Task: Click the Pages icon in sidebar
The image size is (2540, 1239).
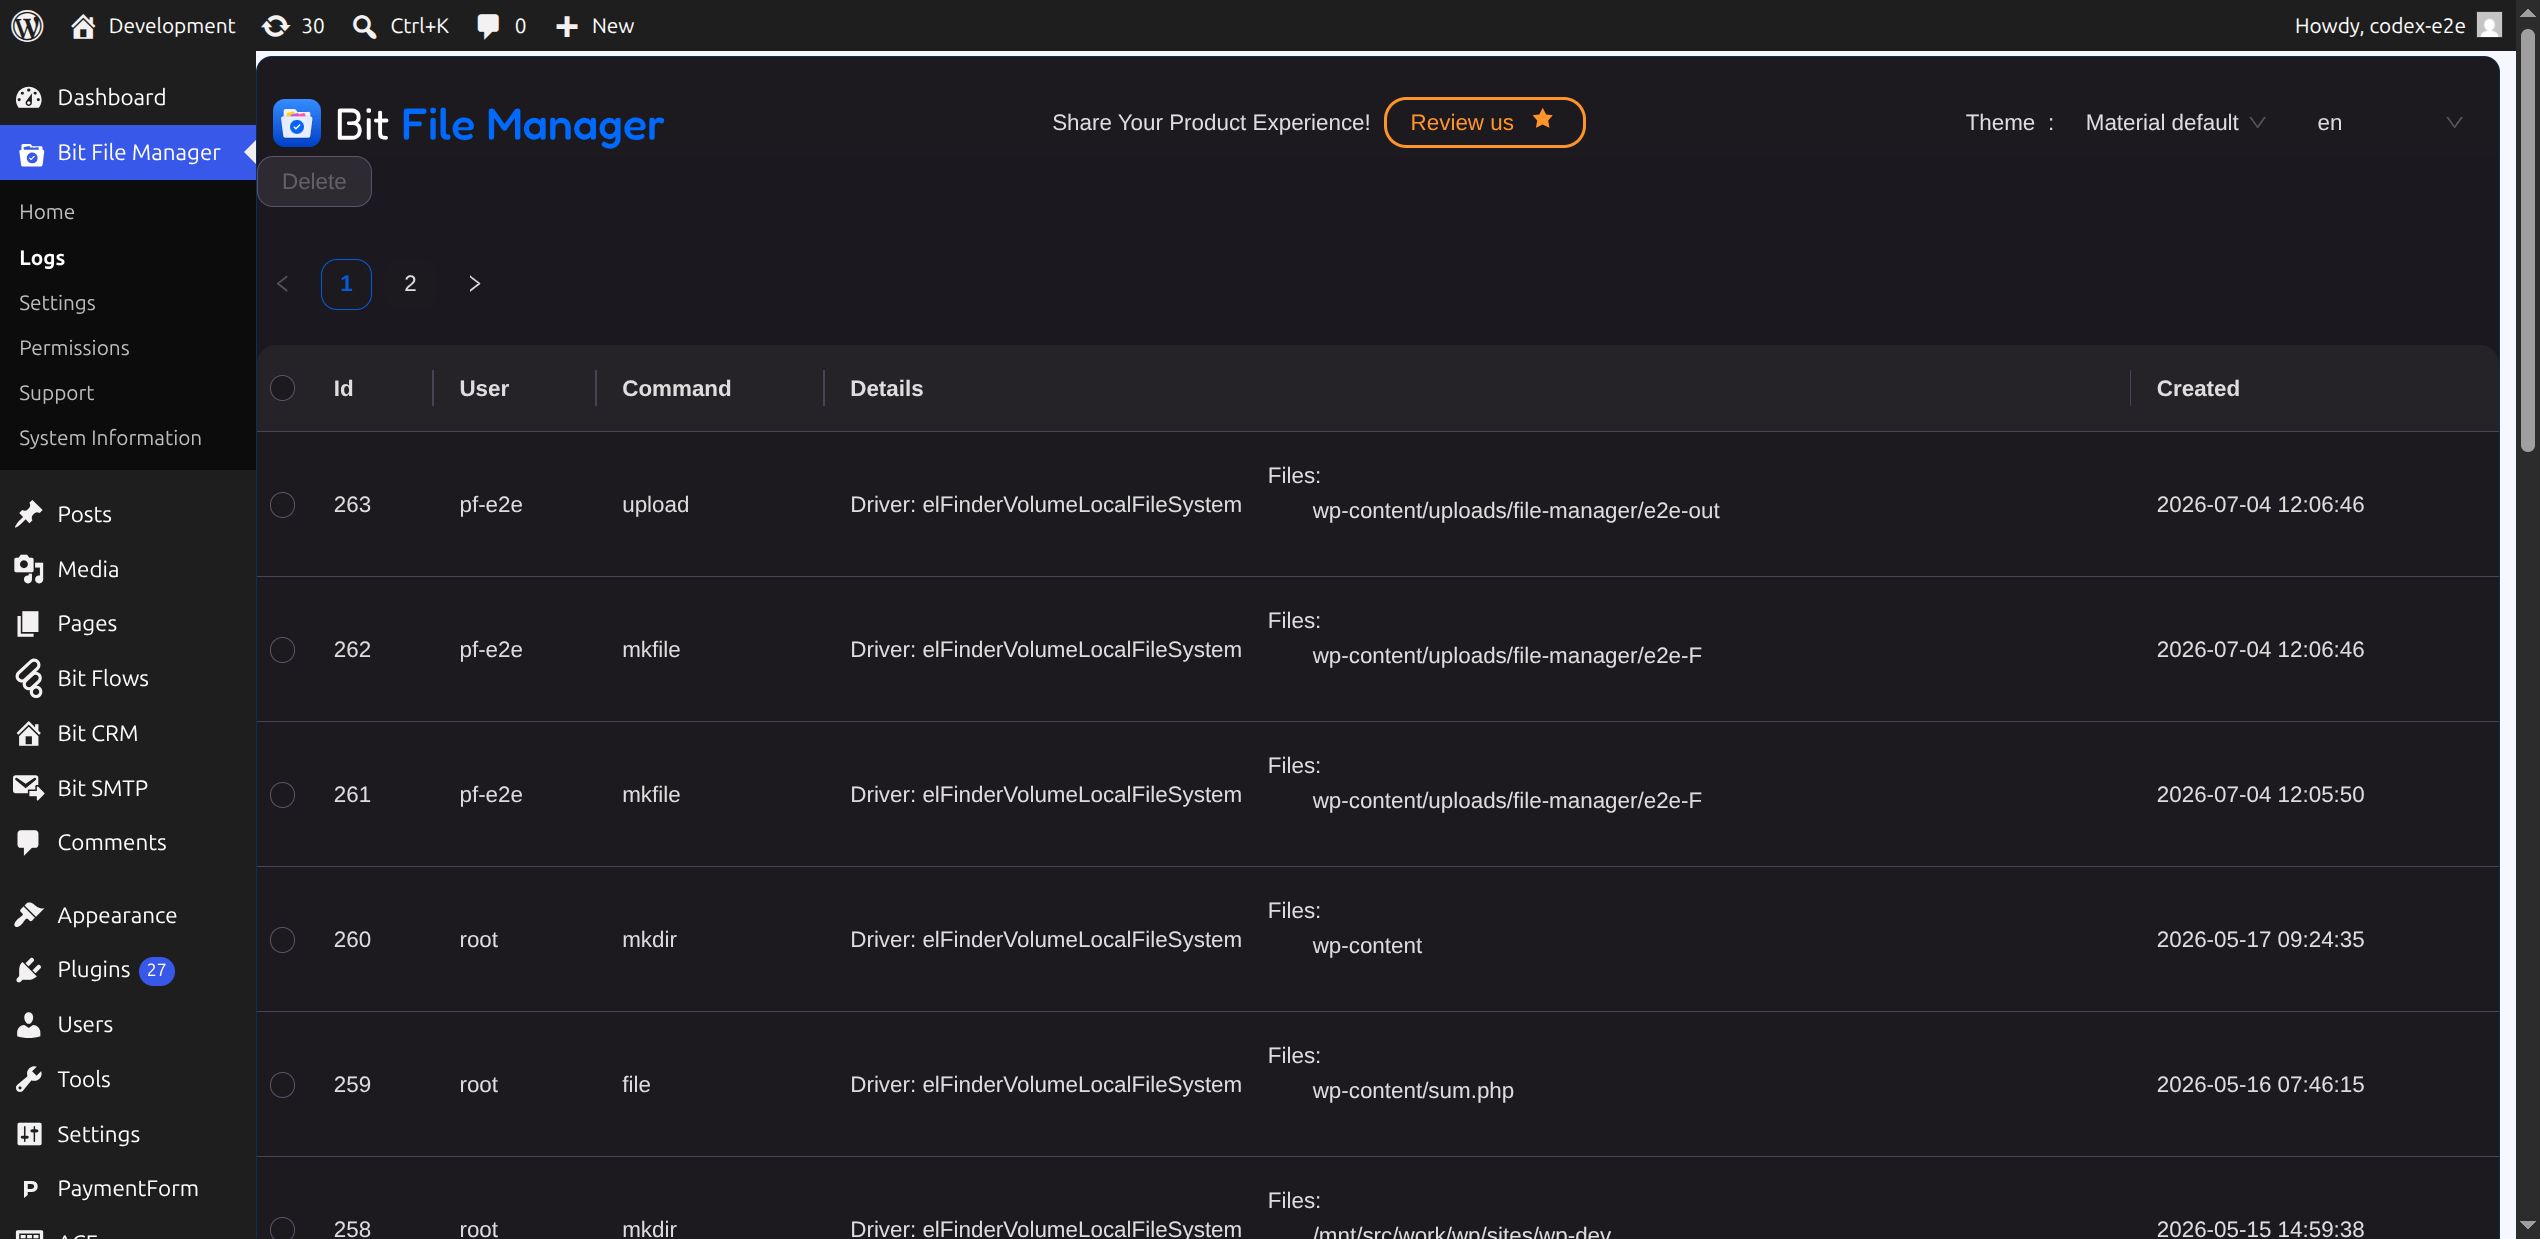Action: coord(29,623)
